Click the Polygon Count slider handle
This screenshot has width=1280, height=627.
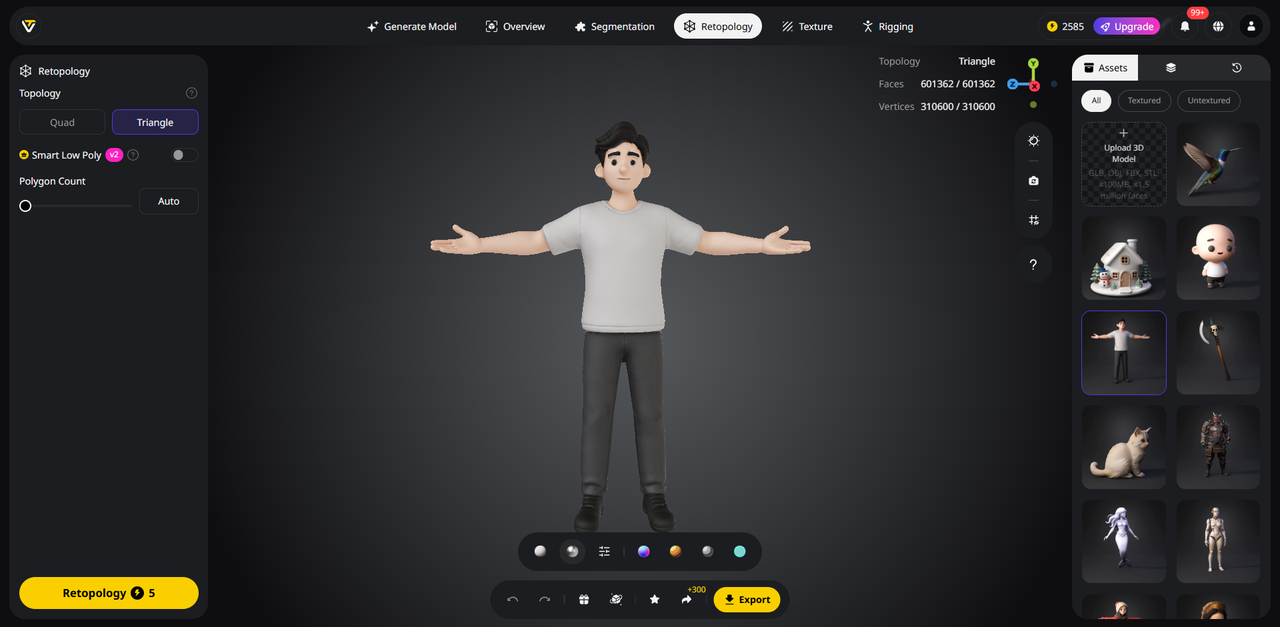[x=26, y=206]
